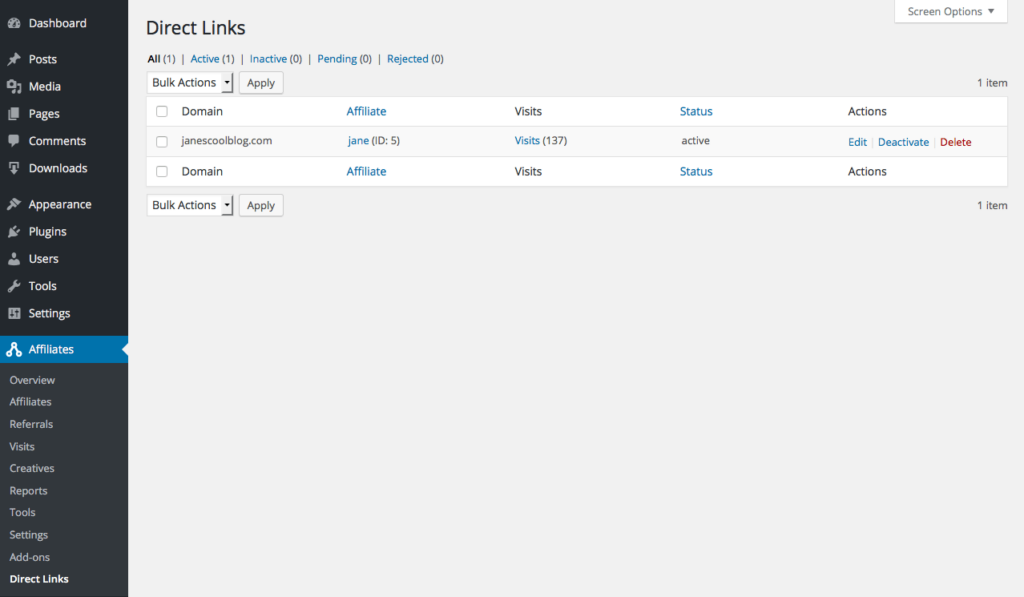Click the Plugins plug icon
Screen dimensions: 1024x597
[14, 231]
